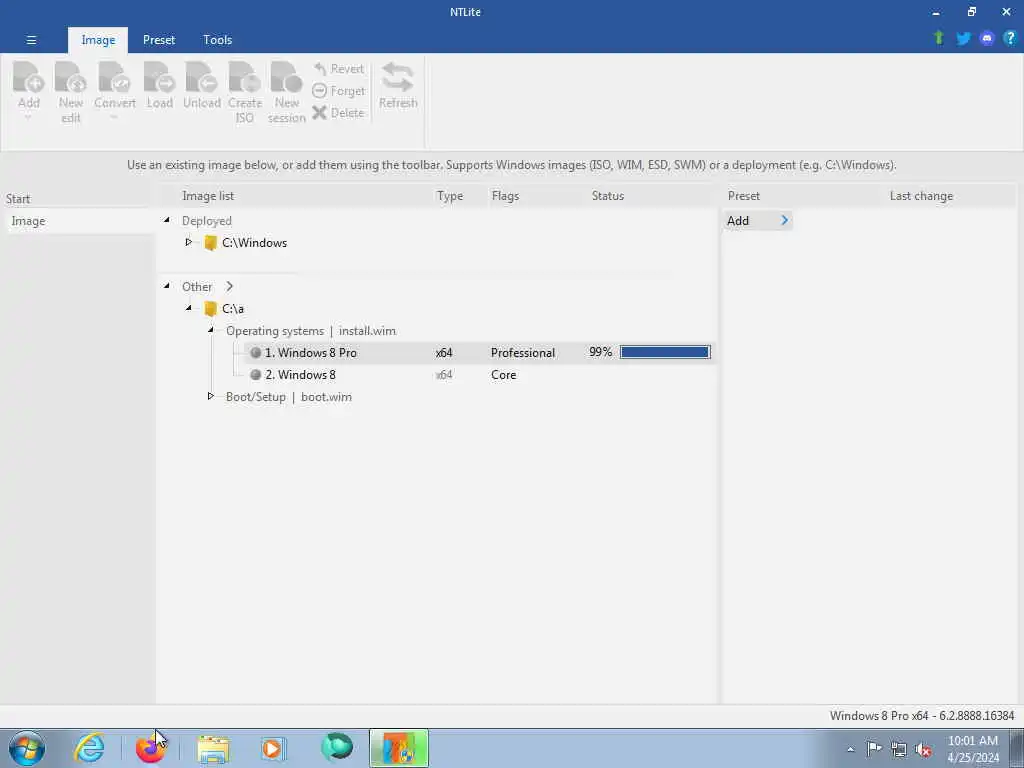Image resolution: width=1024 pixels, height=768 pixels.
Task: Open the Twitter link icon
Action: [x=963, y=39]
